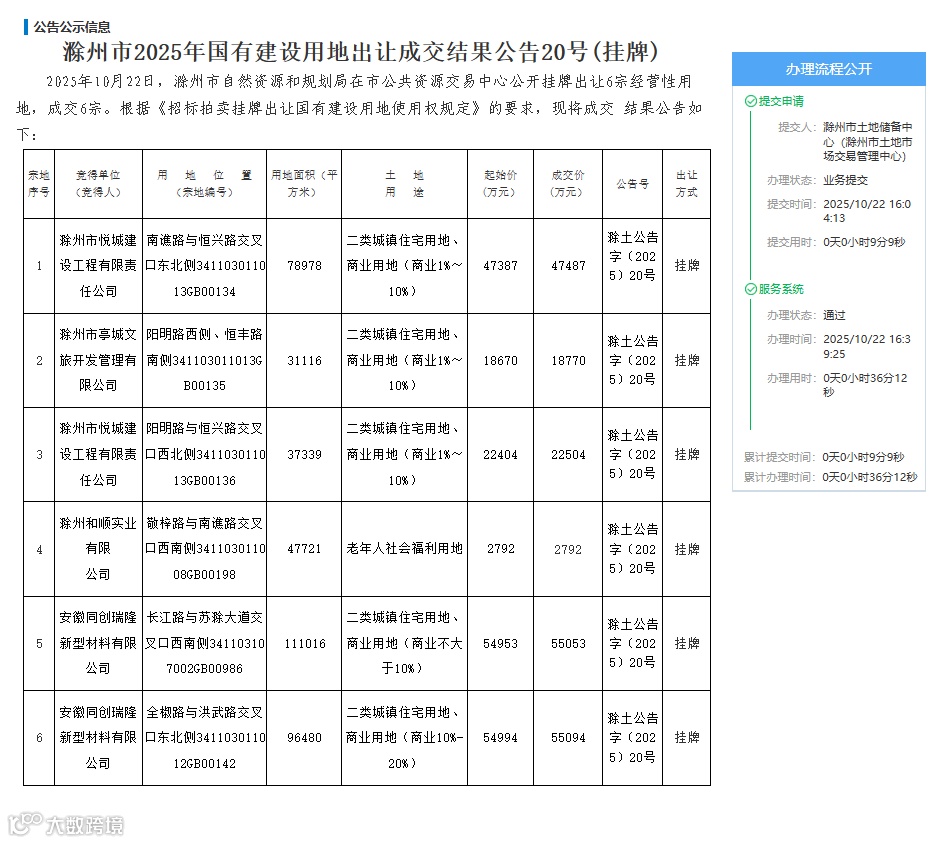Click the 公告号 column header

click(632, 184)
